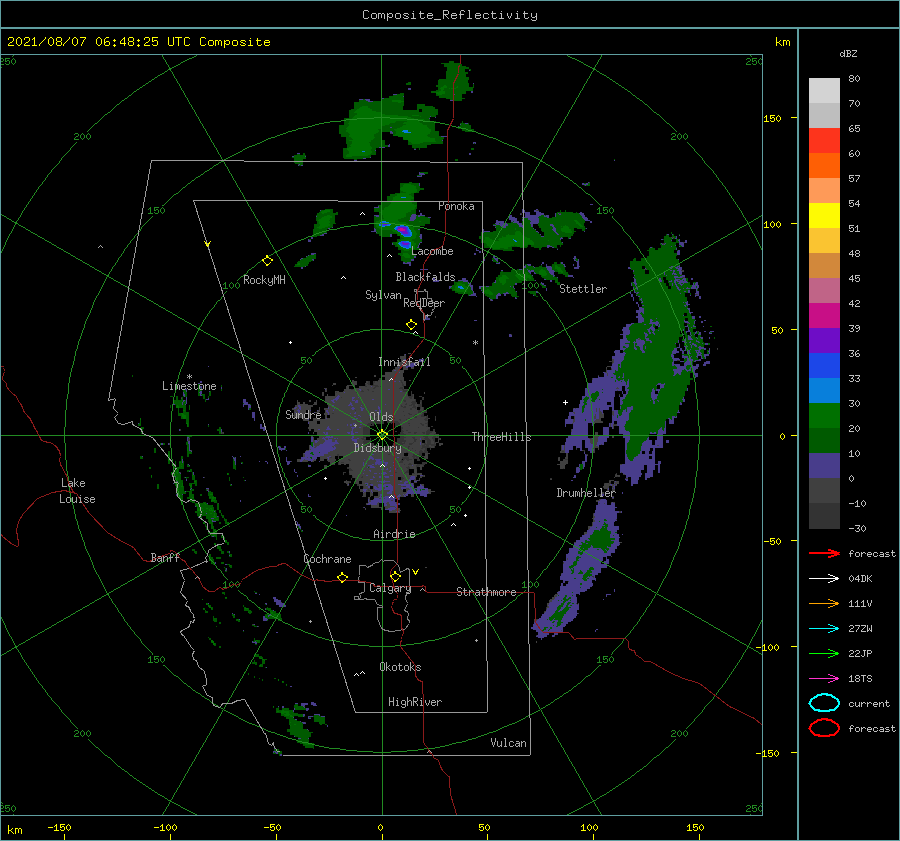Select the yellow 54-51 dBZ swatch
Image resolution: width=900 pixels, height=841 pixels.
[824, 216]
